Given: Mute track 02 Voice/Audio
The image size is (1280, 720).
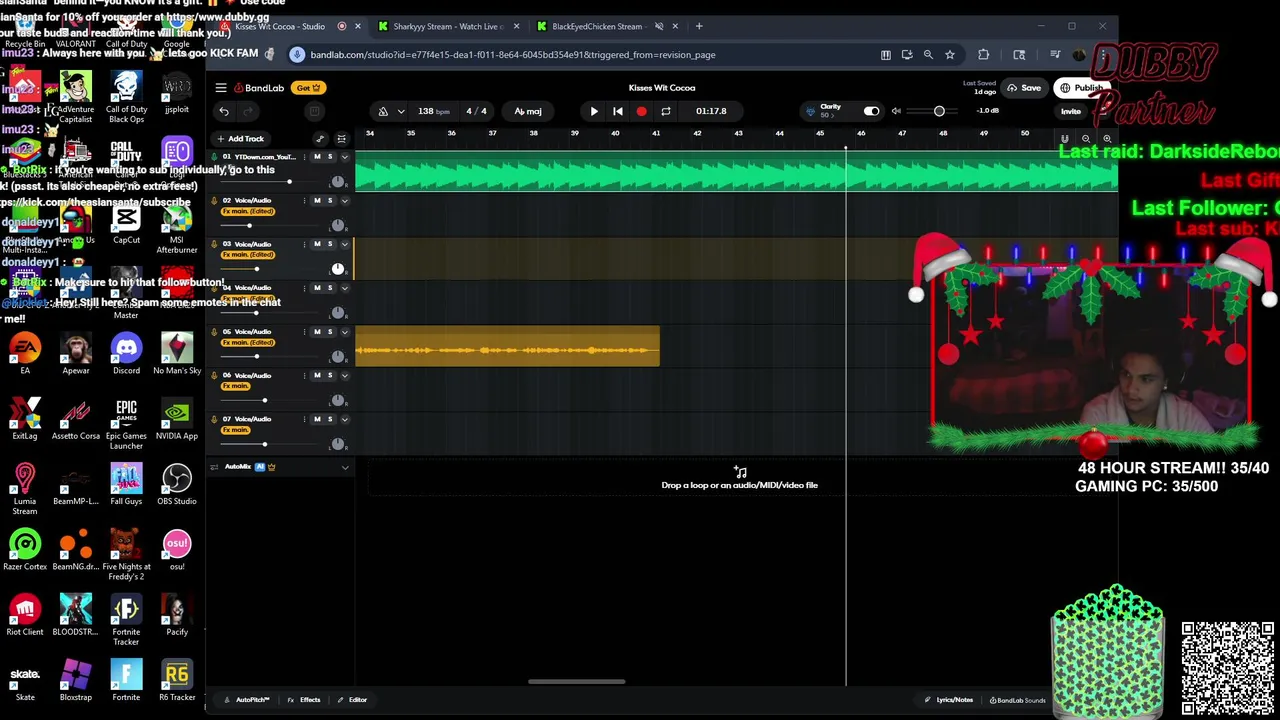Looking at the screenshot, I should click(x=317, y=201).
